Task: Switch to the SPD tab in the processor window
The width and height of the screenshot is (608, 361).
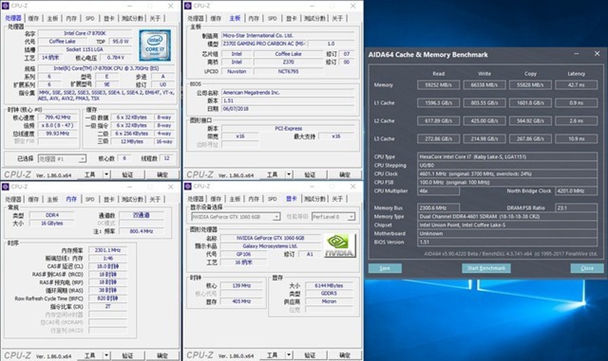Action: tap(90, 18)
